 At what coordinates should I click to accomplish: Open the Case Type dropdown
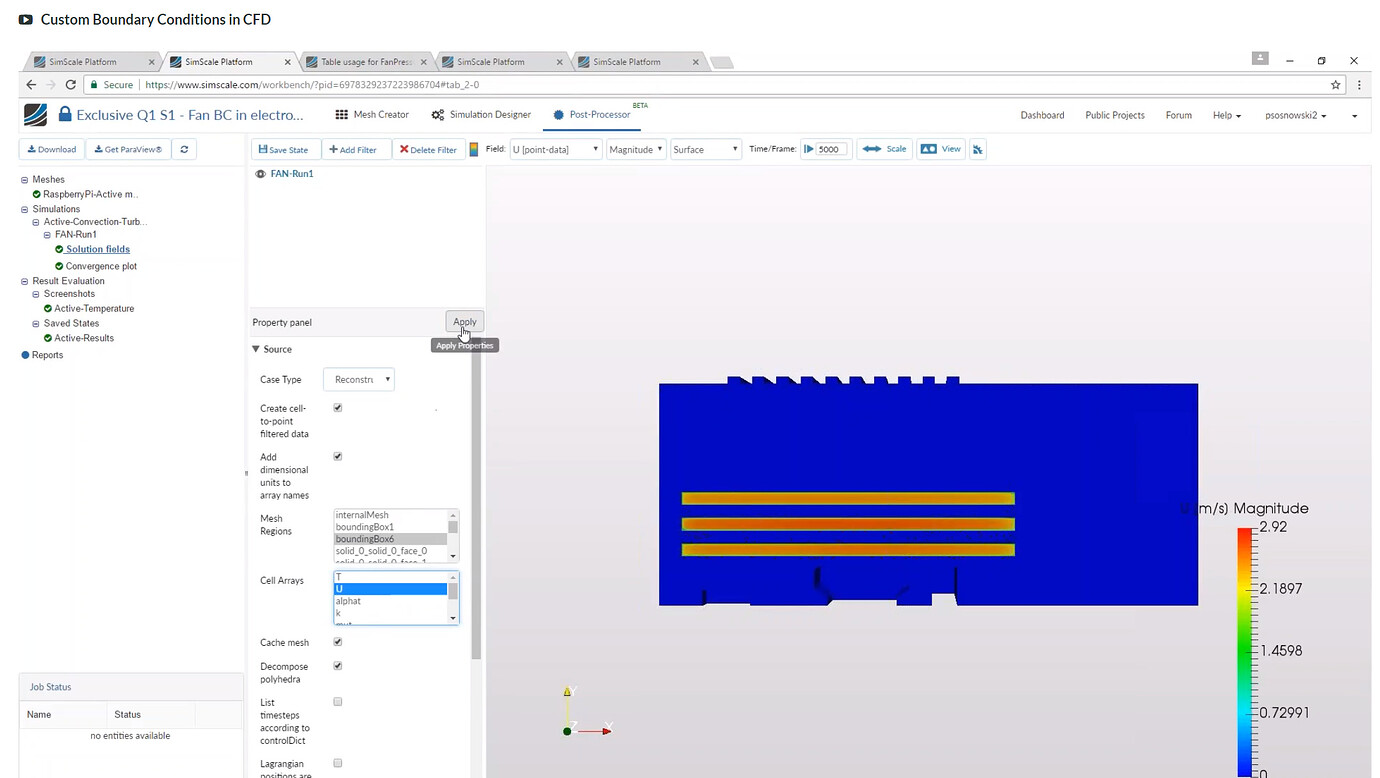358,379
